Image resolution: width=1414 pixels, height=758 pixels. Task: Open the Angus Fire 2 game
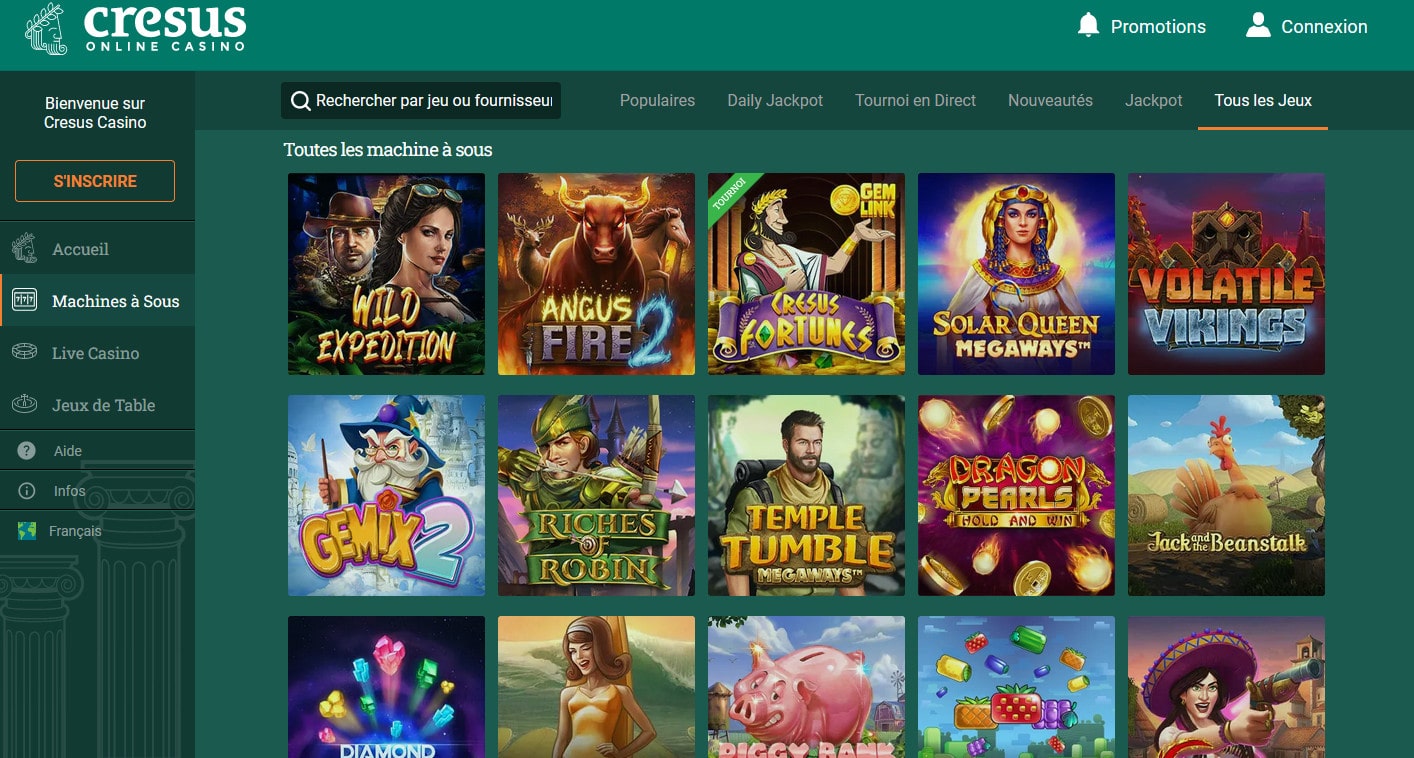pyautogui.click(x=596, y=274)
